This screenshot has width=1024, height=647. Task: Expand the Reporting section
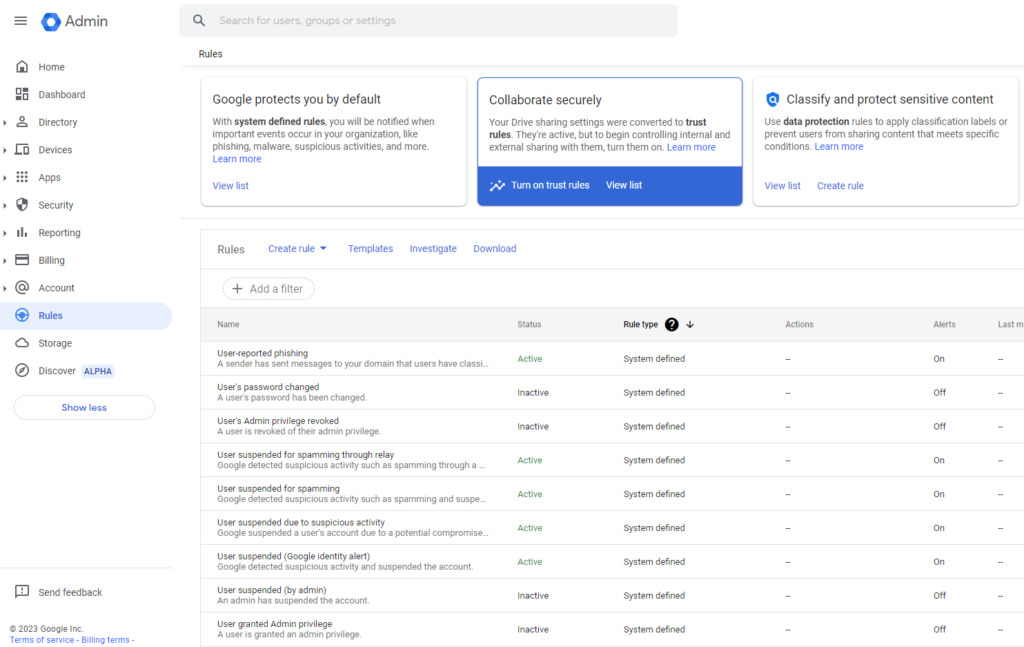[5, 233]
